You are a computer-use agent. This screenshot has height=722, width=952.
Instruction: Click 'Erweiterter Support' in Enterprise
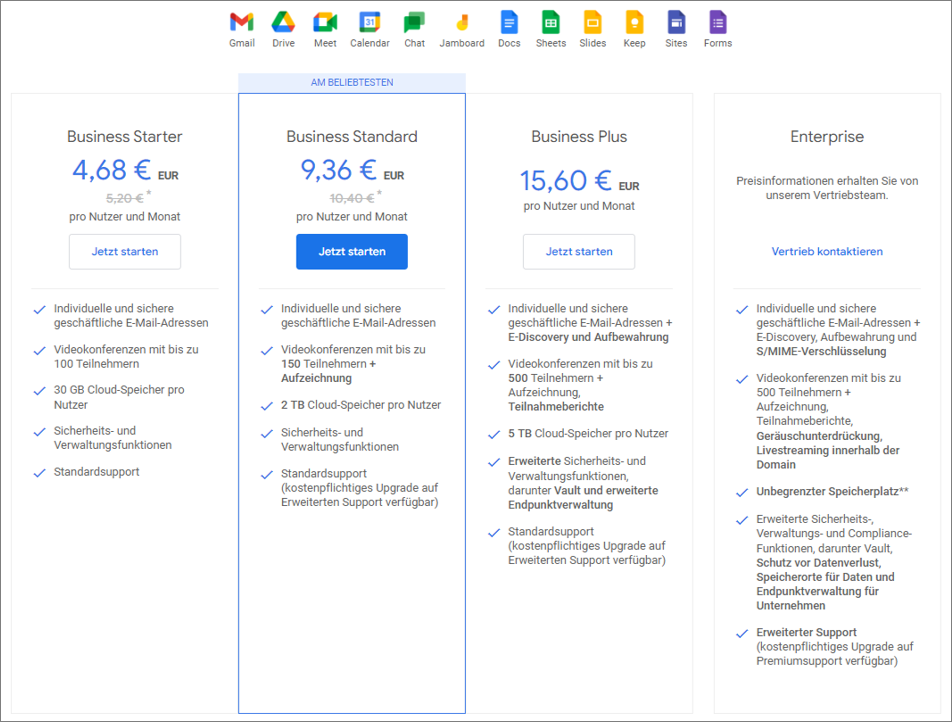coord(806,632)
